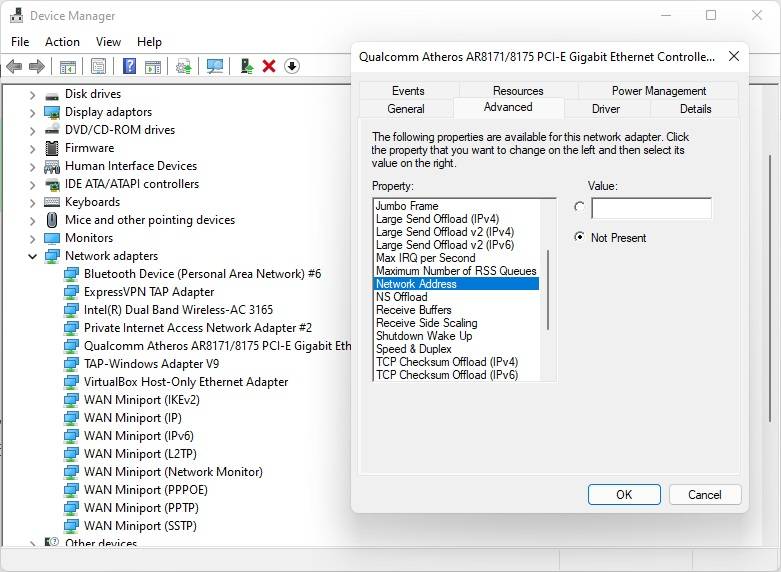Click the Keyboards category icon
The width and height of the screenshot is (781, 572).
pyautogui.click(x=52, y=202)
